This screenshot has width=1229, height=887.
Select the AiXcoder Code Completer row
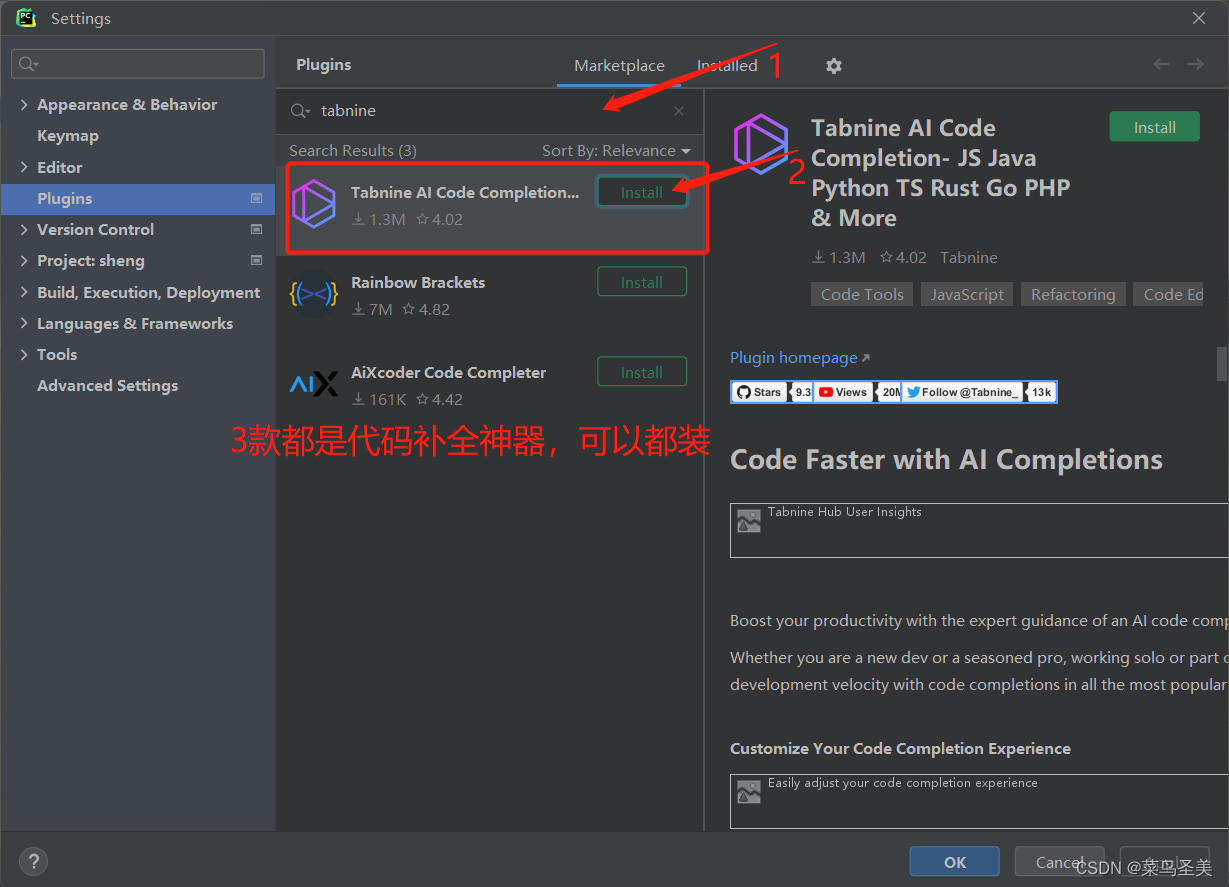pyautogui.click(x=490, y=385)
